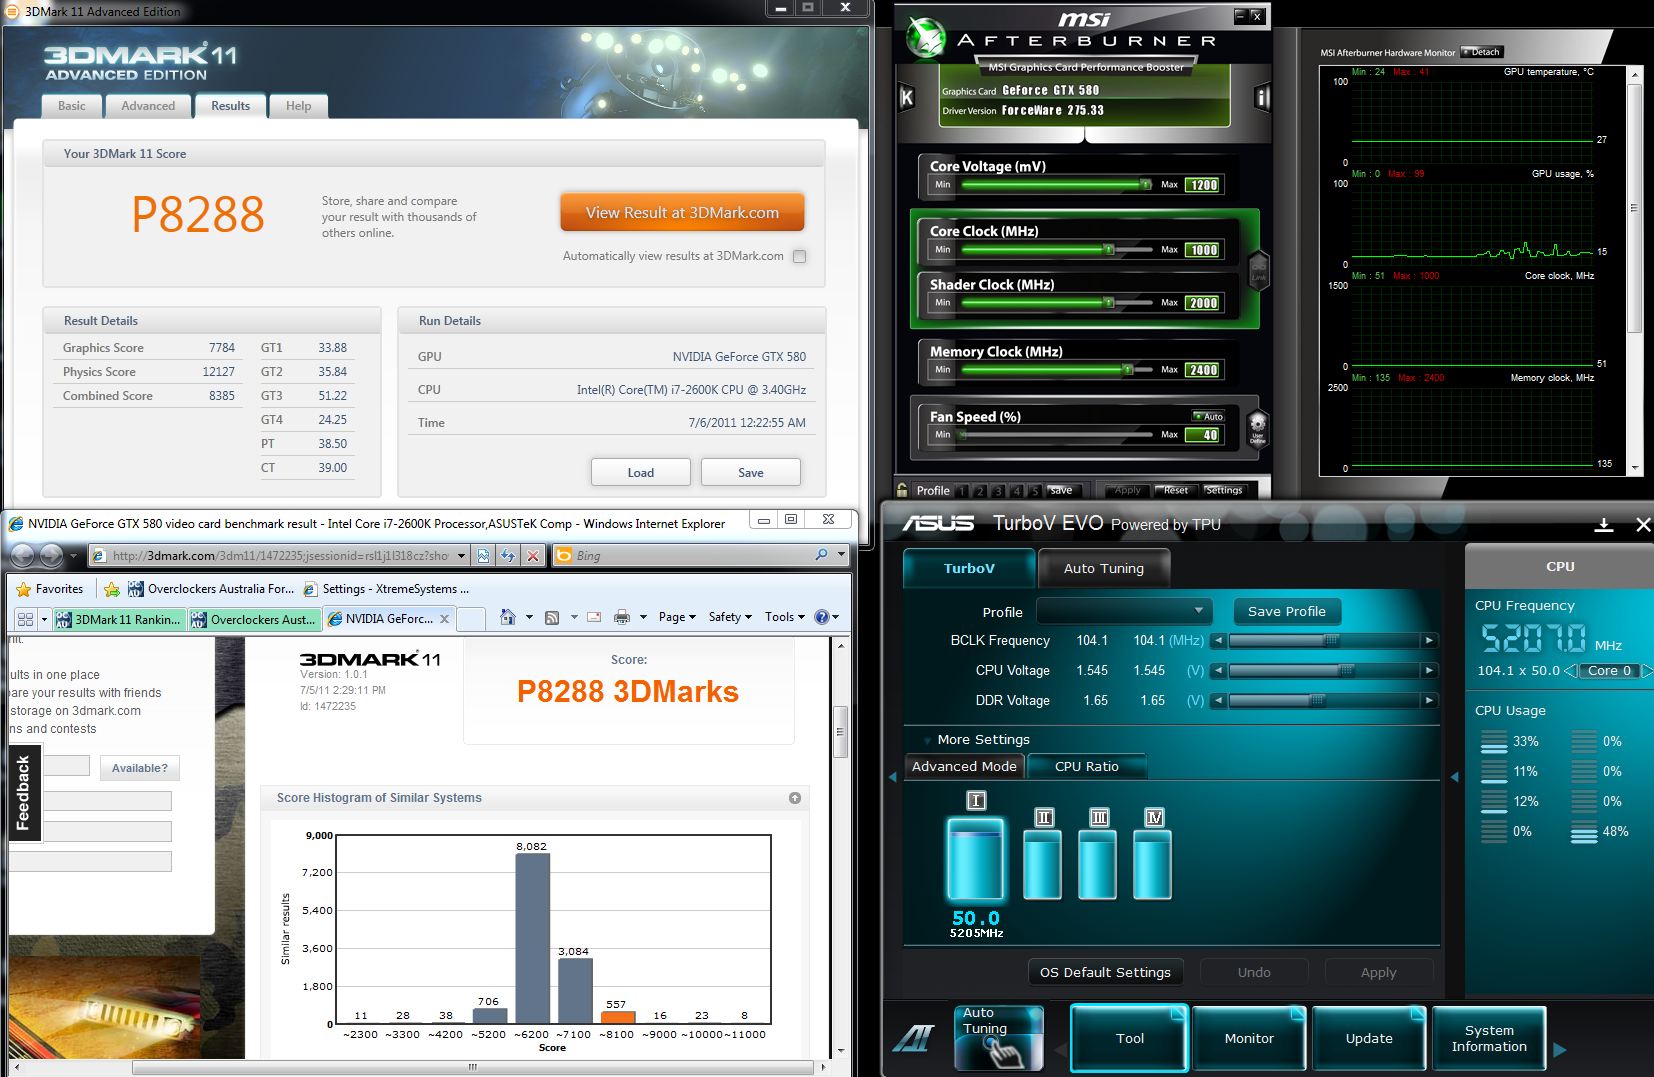Open Settings - XtremeSystems favorites link
This screenshot has width=1654, height=1077.
coord(386,589)
